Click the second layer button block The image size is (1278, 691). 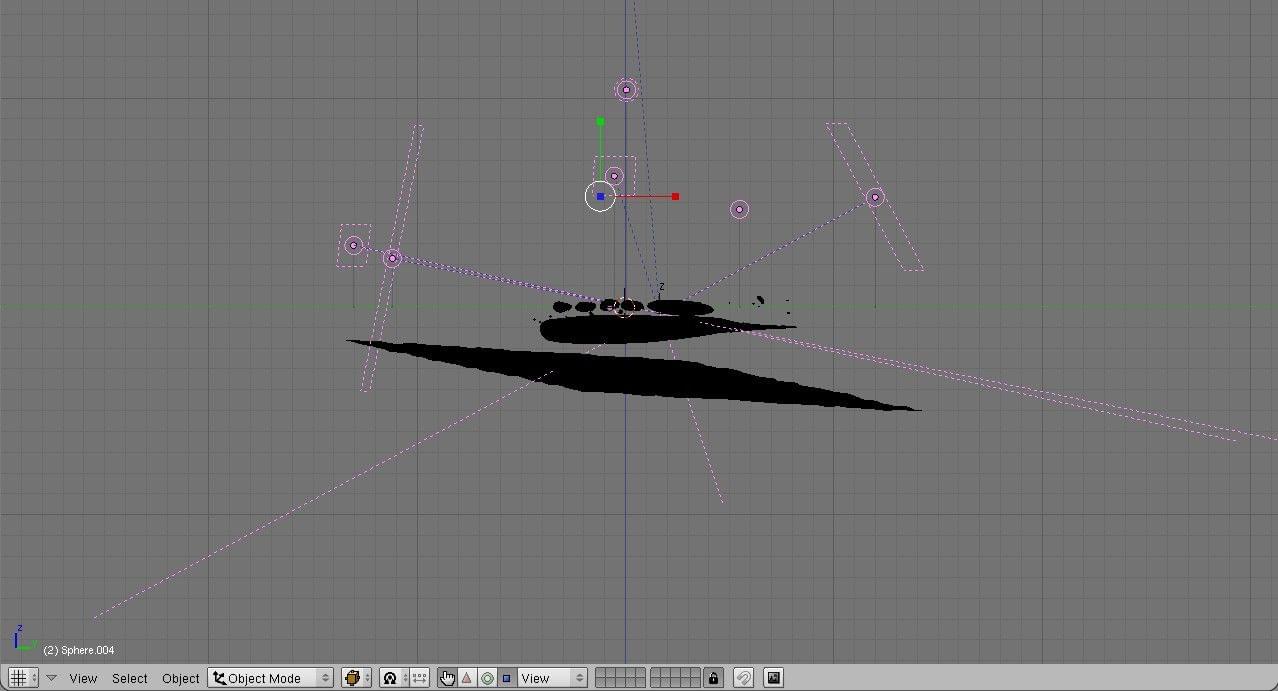[x=674, y=678]
